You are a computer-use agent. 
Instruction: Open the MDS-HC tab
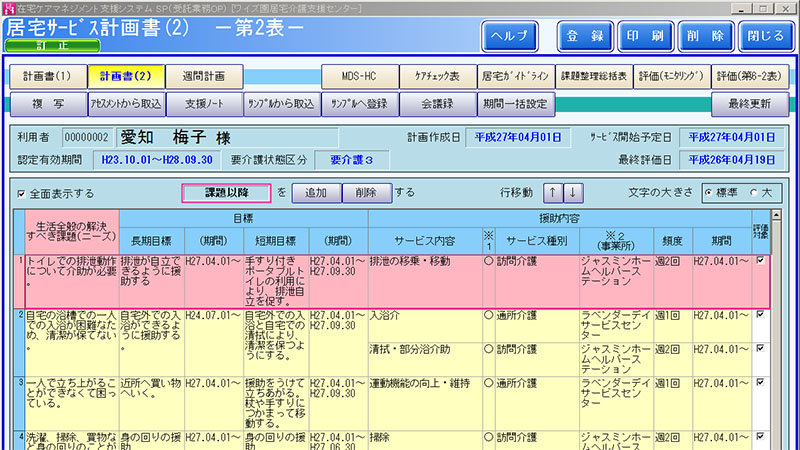click(x=360, y=77)
